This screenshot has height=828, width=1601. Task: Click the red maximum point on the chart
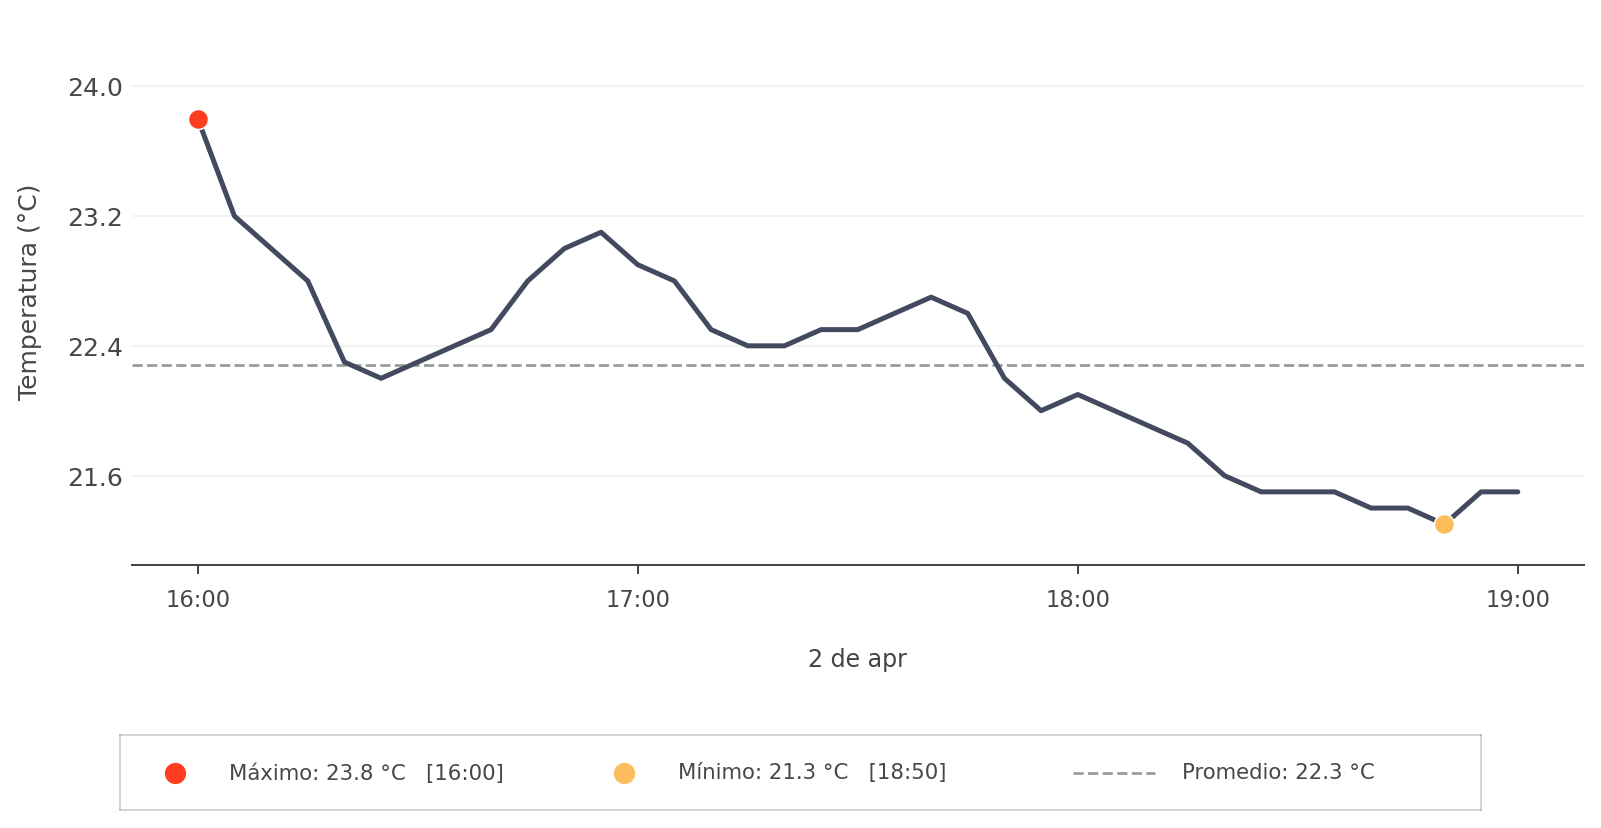click(x=198, y=120)
